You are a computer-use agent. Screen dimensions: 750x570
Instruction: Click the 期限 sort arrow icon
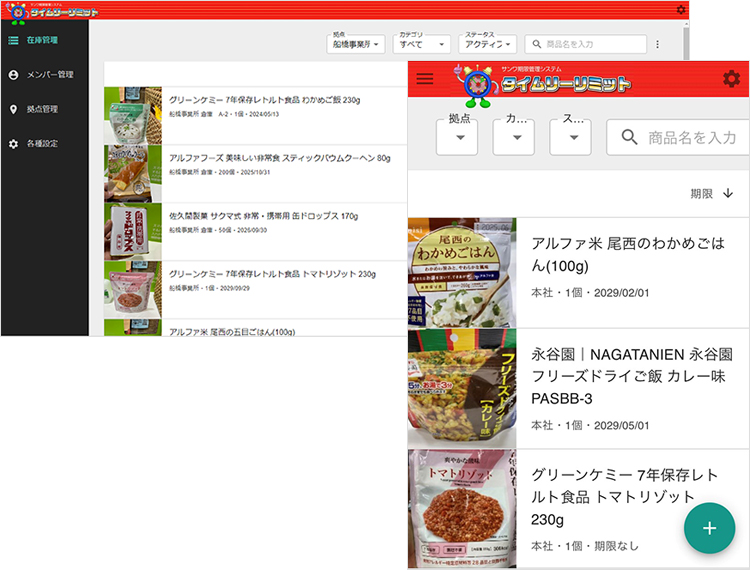[728, 193]
